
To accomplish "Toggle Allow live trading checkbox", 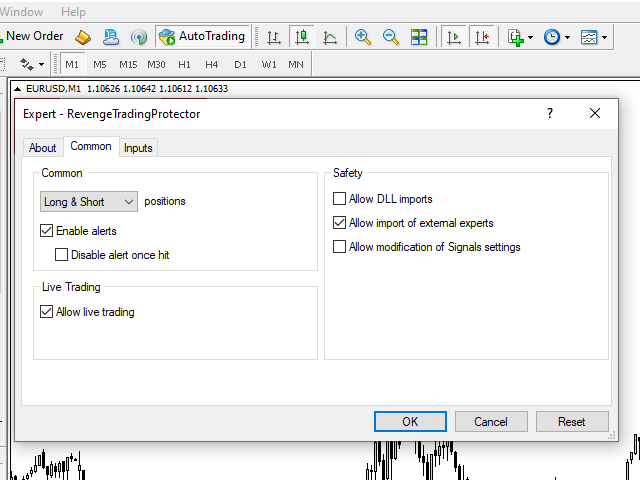I will click(47, 312).
